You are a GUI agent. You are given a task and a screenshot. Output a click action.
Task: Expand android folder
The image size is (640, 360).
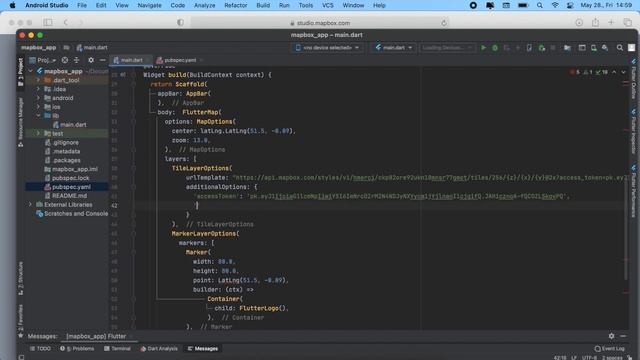[x=38, y=98]
